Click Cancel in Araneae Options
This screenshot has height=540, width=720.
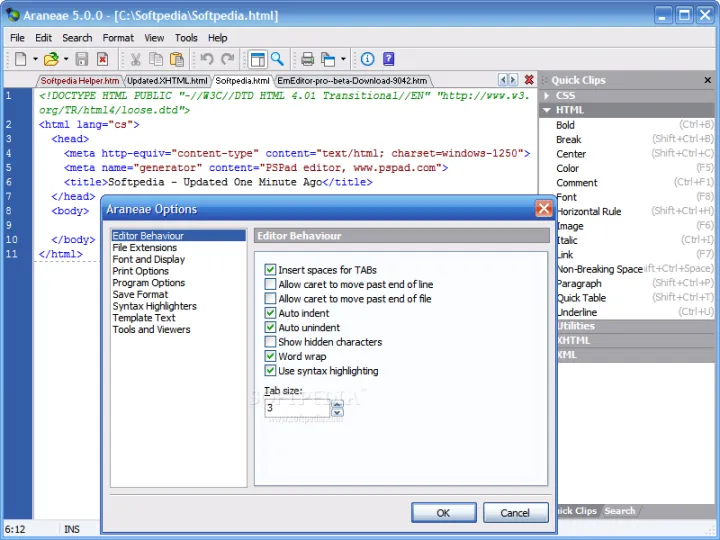click(515, 512)
